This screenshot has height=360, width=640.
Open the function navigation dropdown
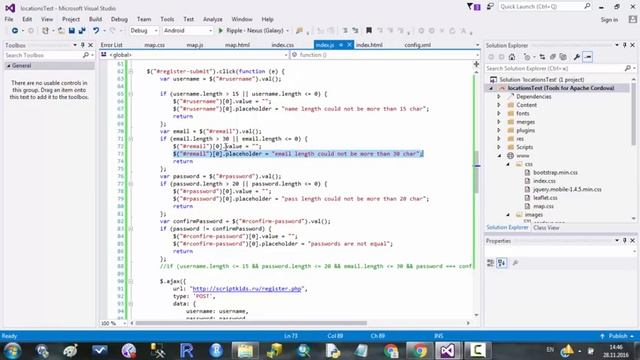[385, 55]
